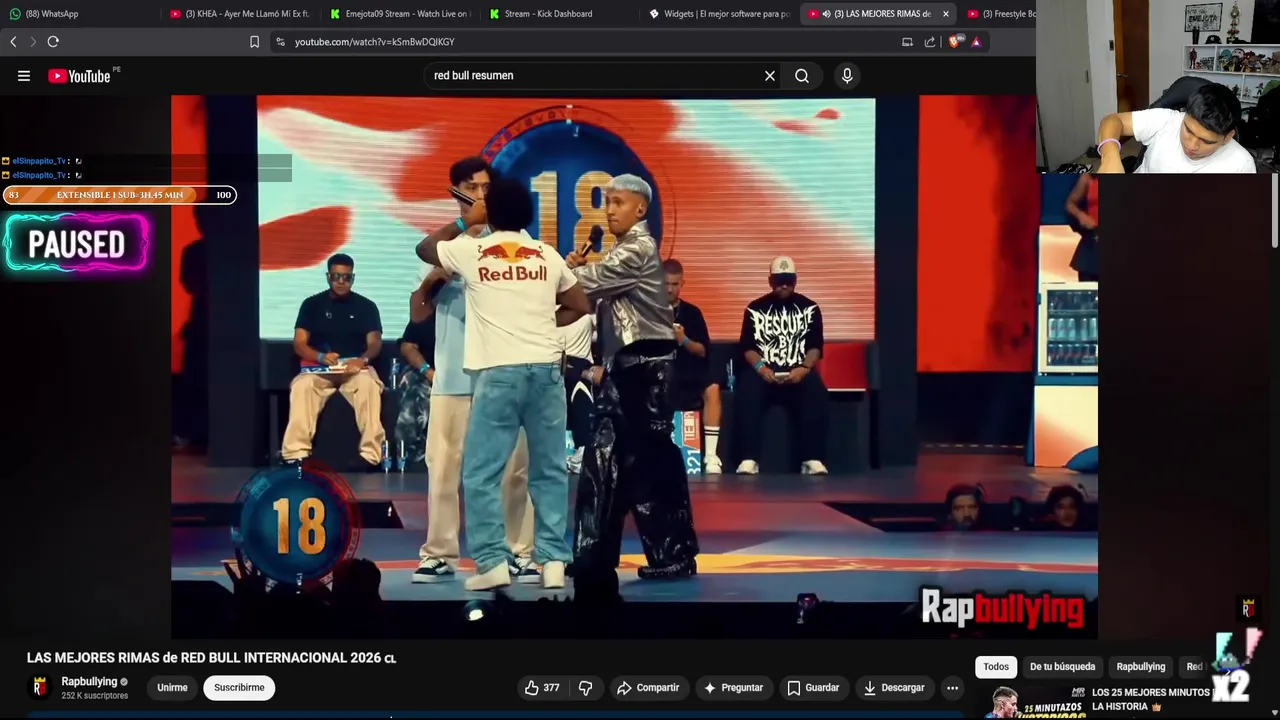Click the Extensible 1 sub goal bar
This screenshot has height=720, width=1280.
click(120, 195)
